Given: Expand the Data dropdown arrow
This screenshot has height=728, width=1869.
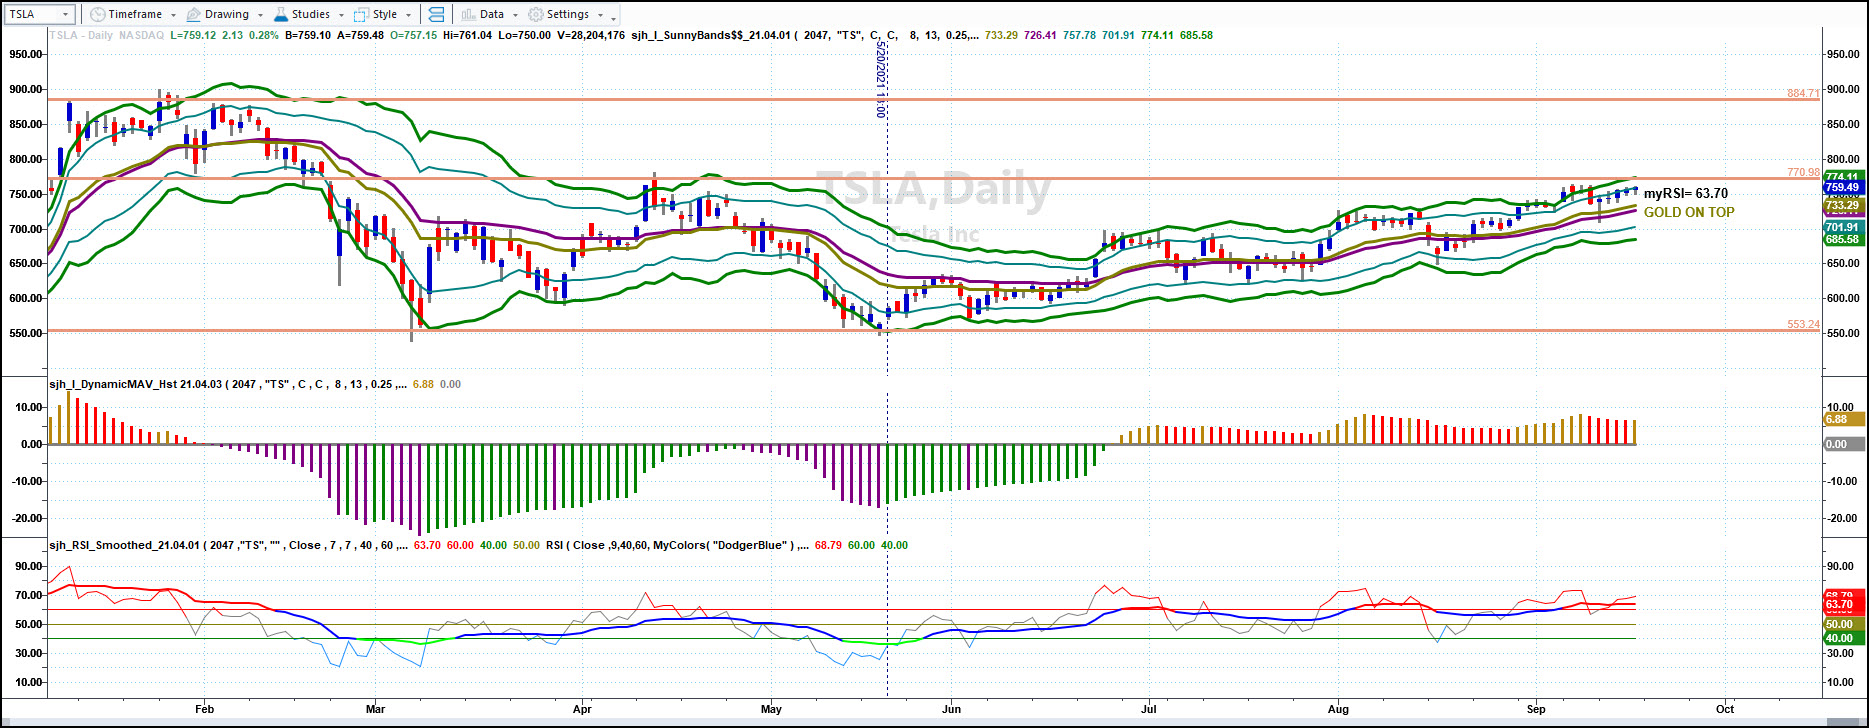Looking at the screenshot, I should [x=516, y=15].
